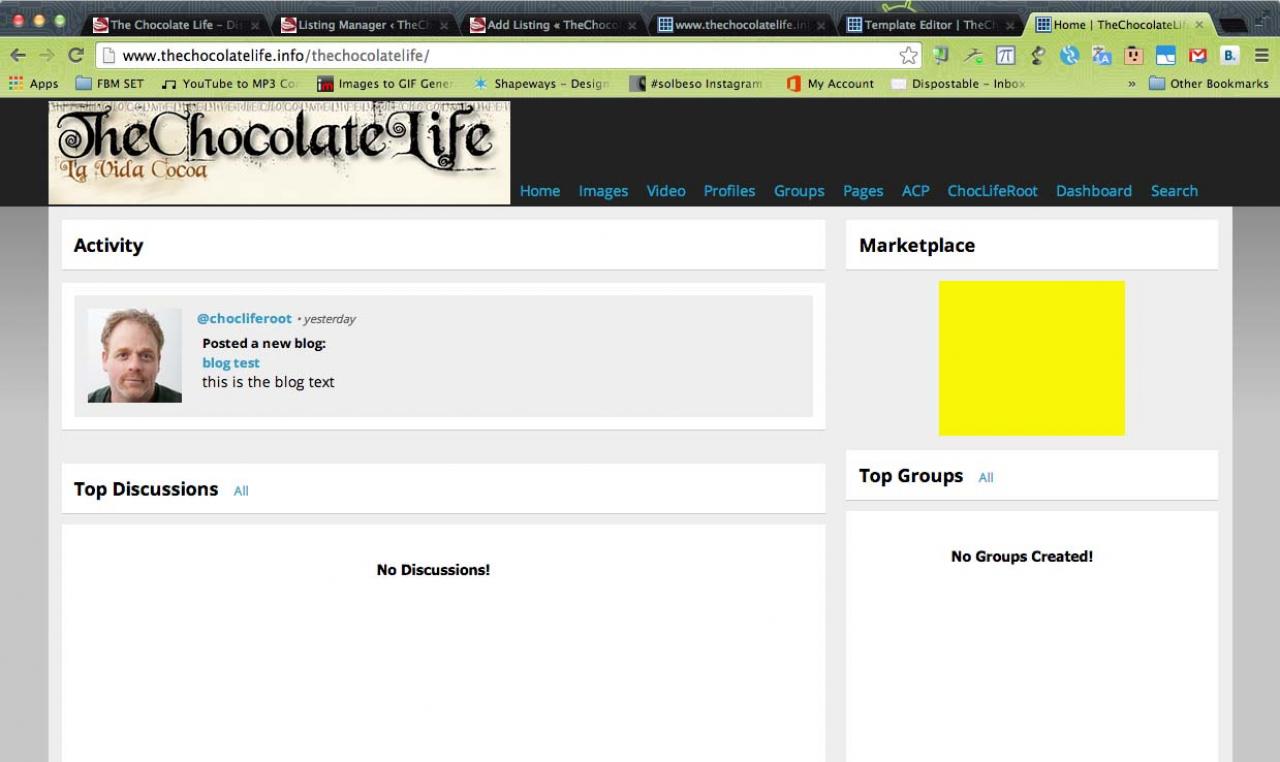Image resolution: width=1280 pixels, height=762 pixels.
Task: Click the 'this is the blog text' line
Action: pos(268,382)
